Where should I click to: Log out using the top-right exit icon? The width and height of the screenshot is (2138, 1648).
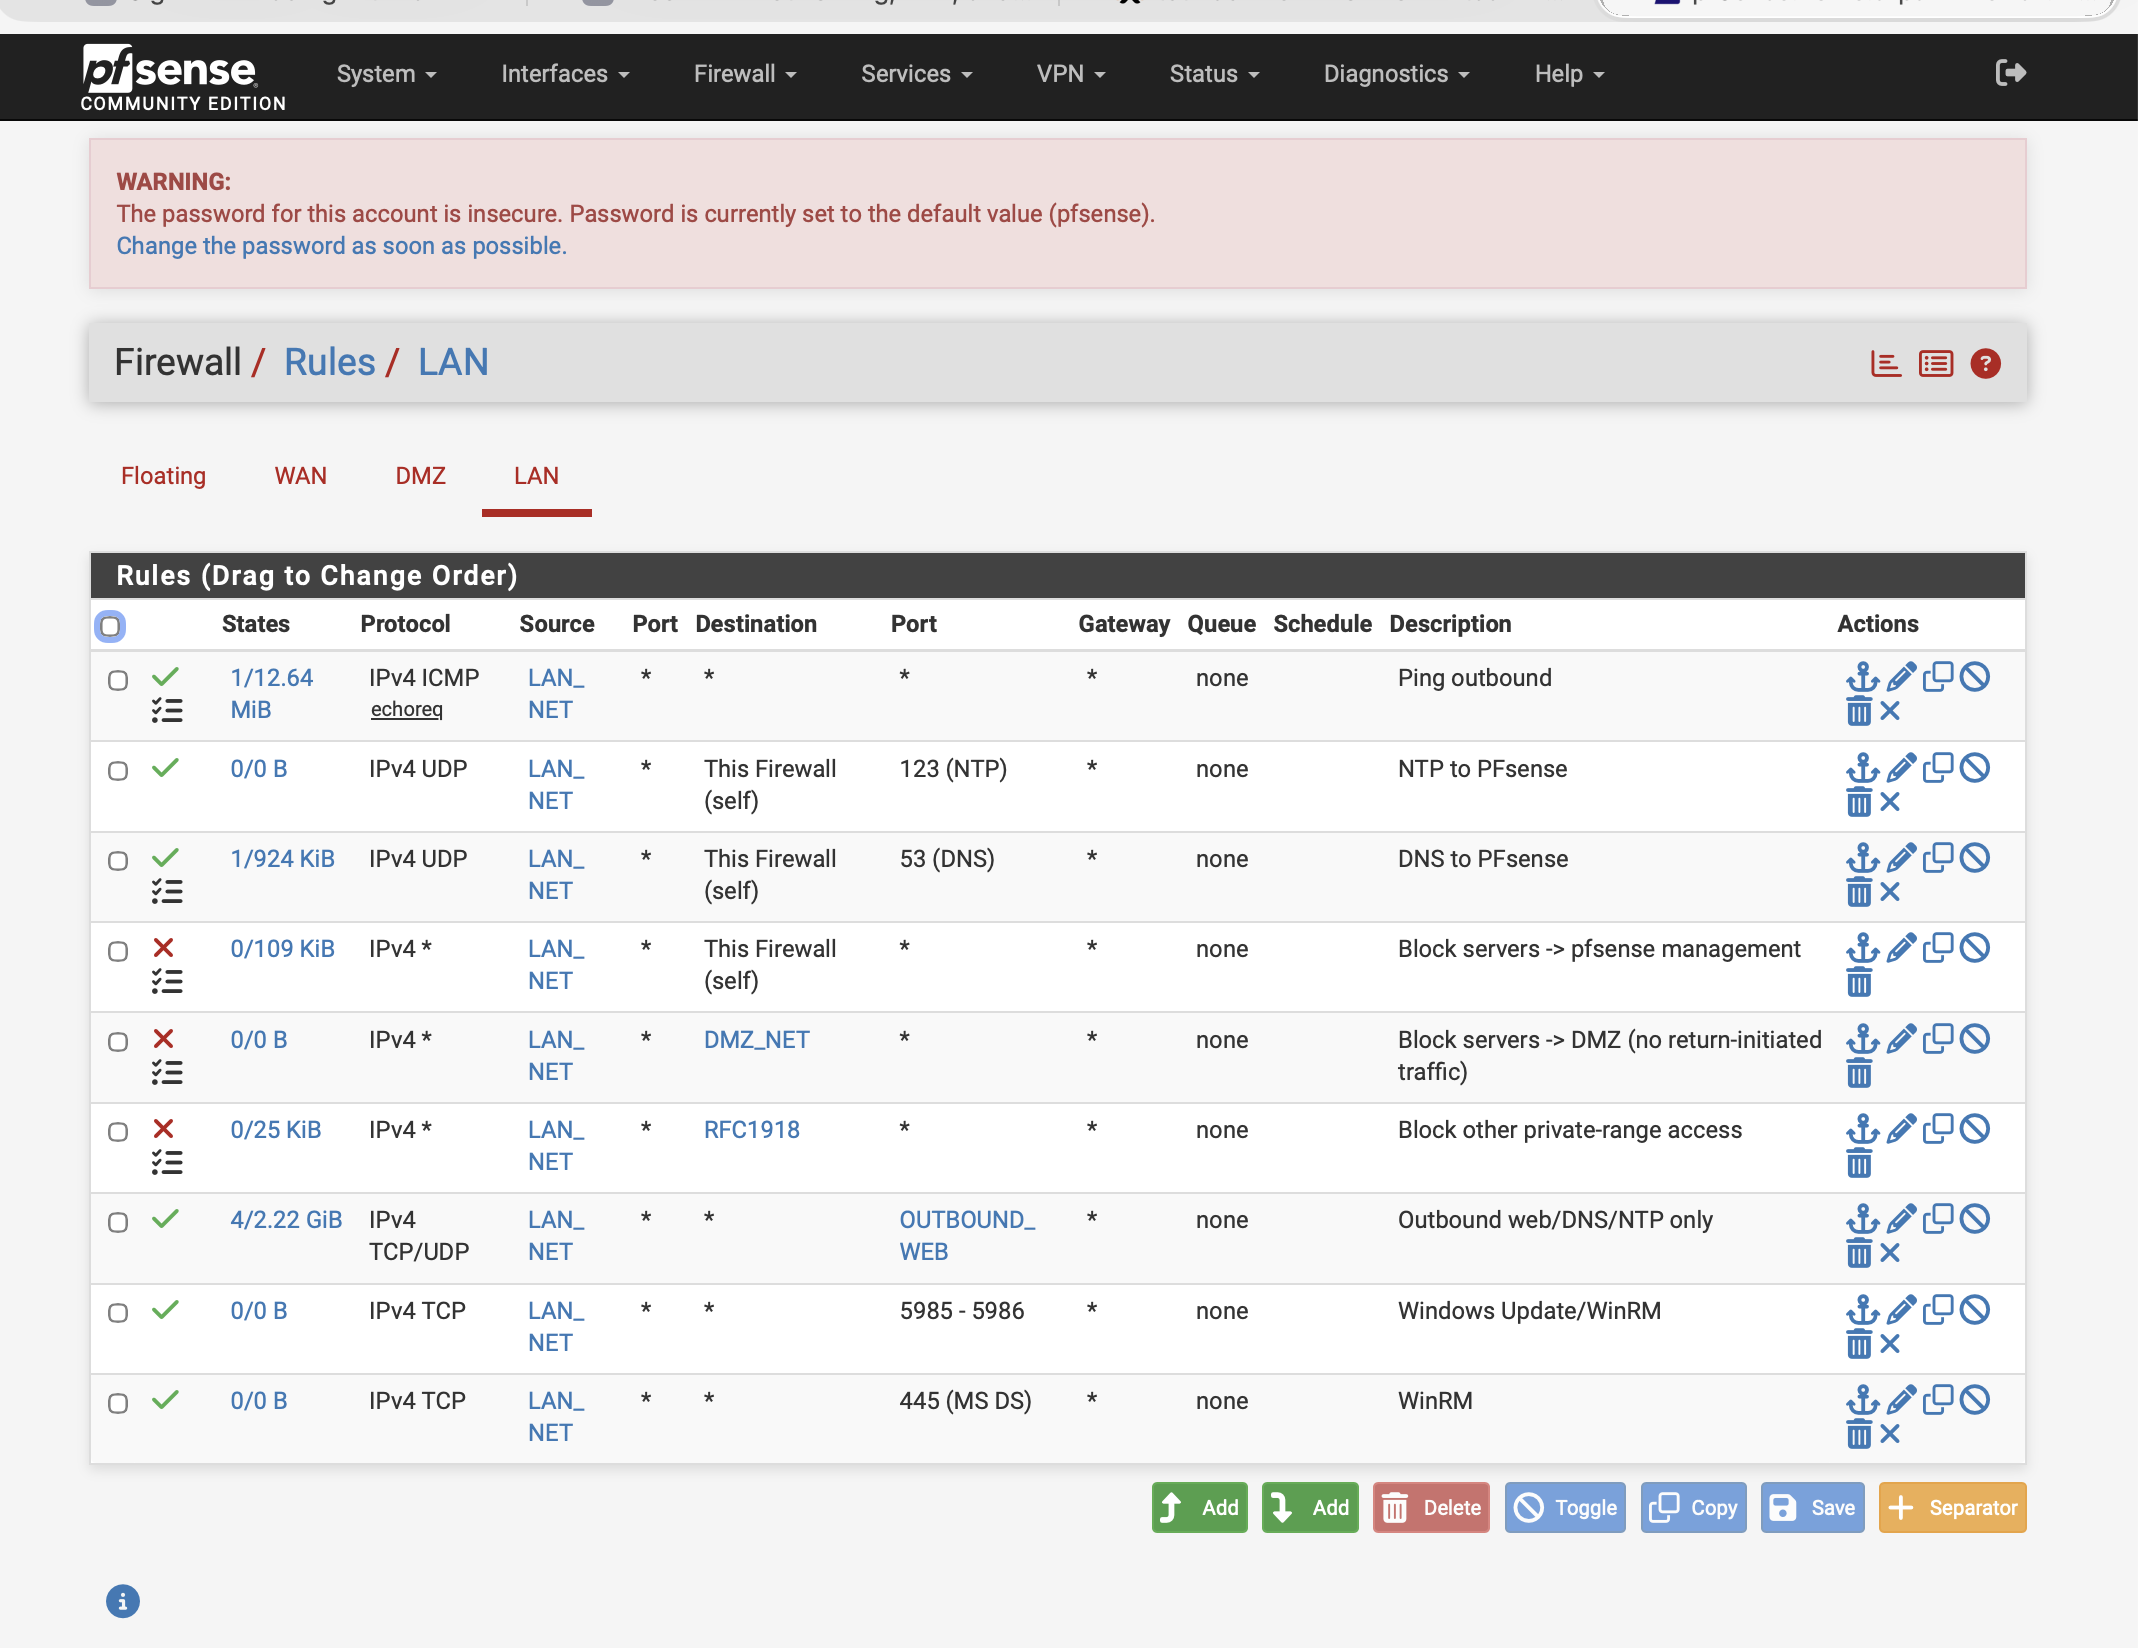click(x=2010, y=73)
